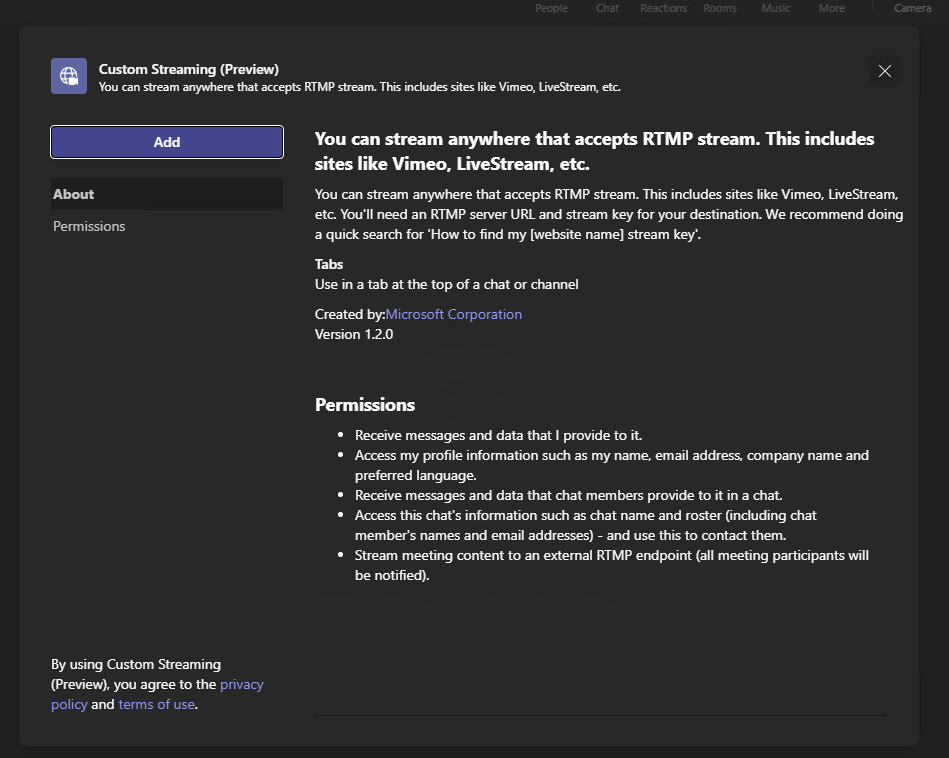The width and height of the screenshot is (949, 758).
Task: Toggle Camera in the meeting toolbar
Action: click(x=912, y=8)
